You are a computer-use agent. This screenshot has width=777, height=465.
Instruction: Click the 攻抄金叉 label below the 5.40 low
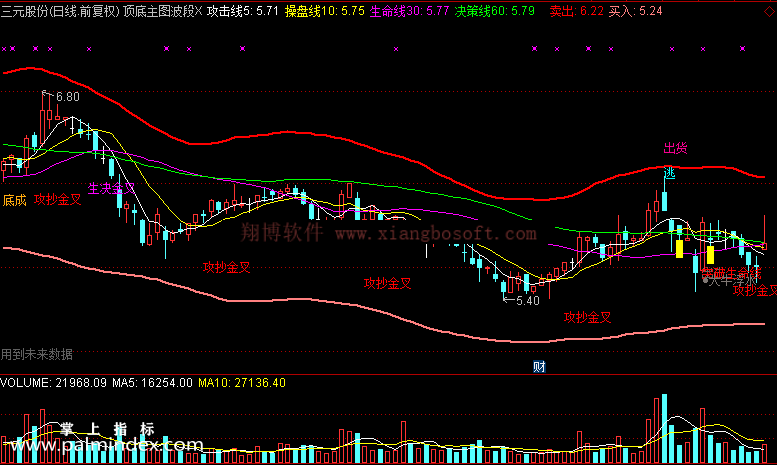pyautogui.click(x=588, y=317)
